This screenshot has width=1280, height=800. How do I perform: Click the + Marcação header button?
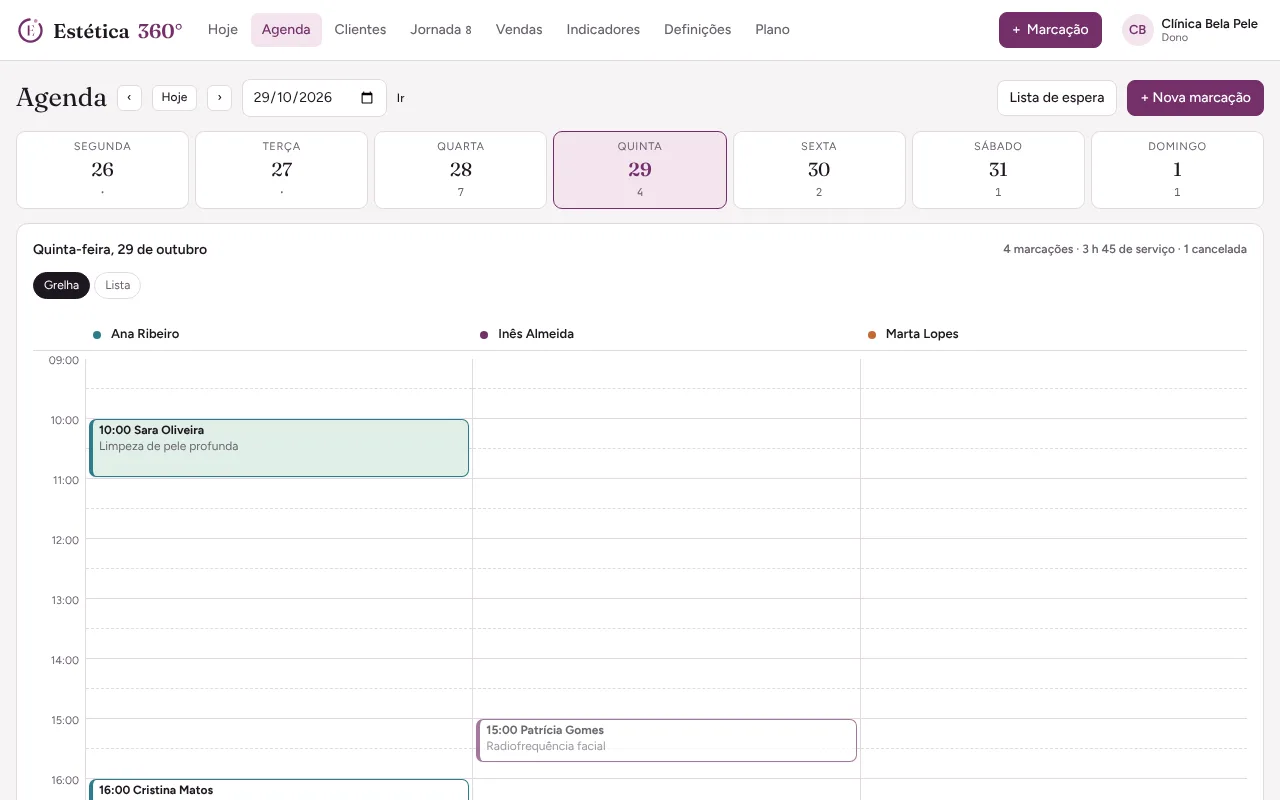pyautogui.click(x=1050, y=30)
